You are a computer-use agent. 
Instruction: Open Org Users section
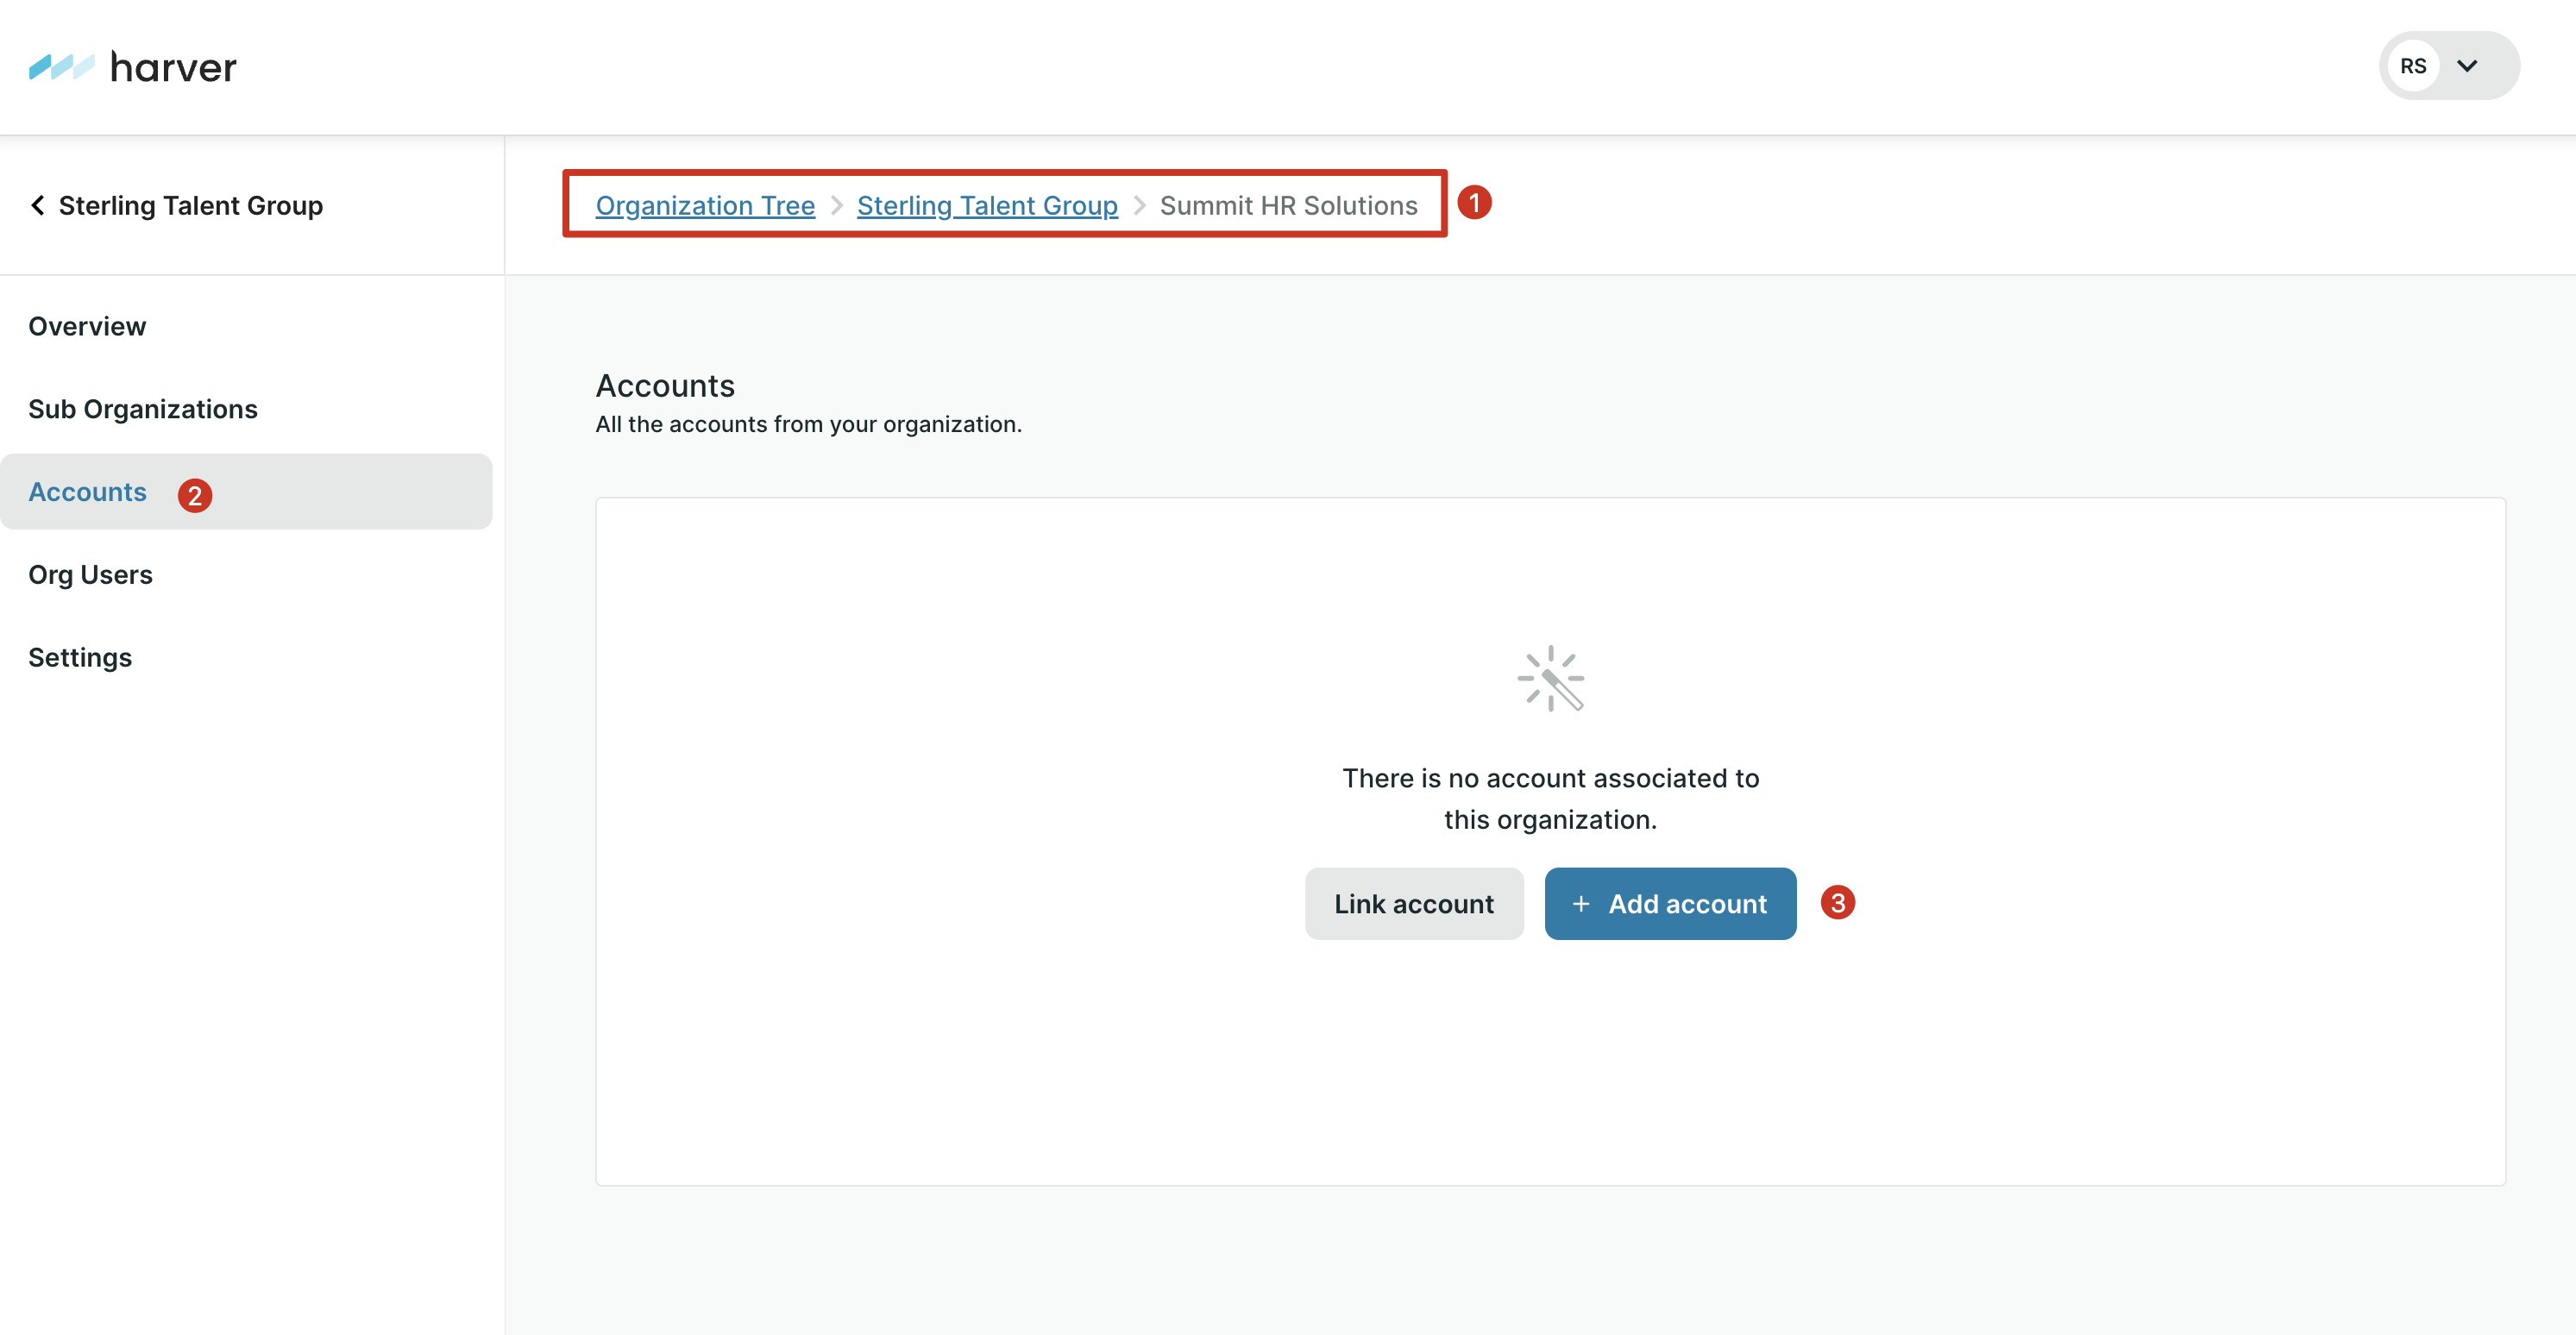click(90, 575)
